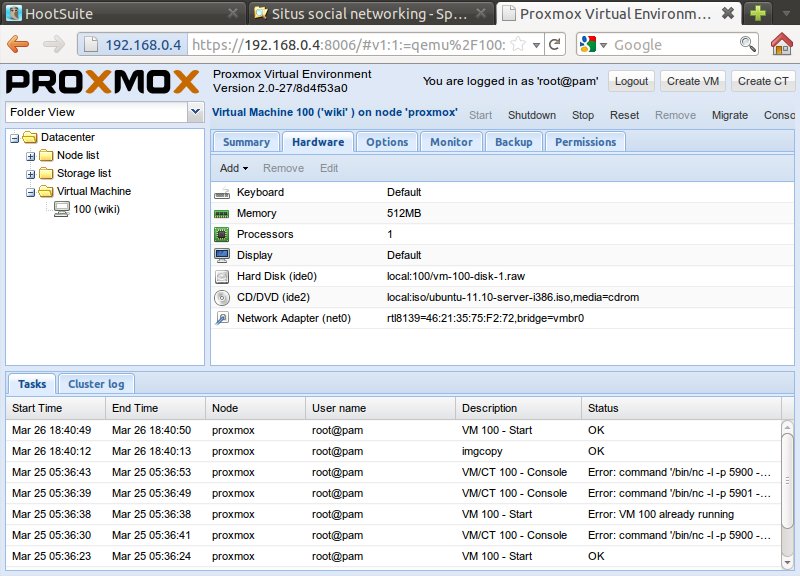Image resolution: width=800 pixels, height=576 pixels.
Task: Sort tasks by Status column header
Action: click(x=682, y=408)
